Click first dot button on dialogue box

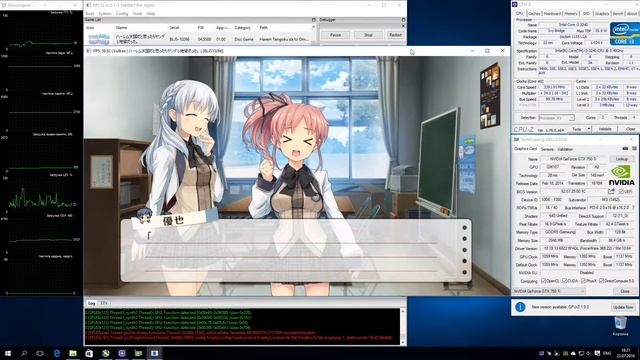tap(464, 228)
